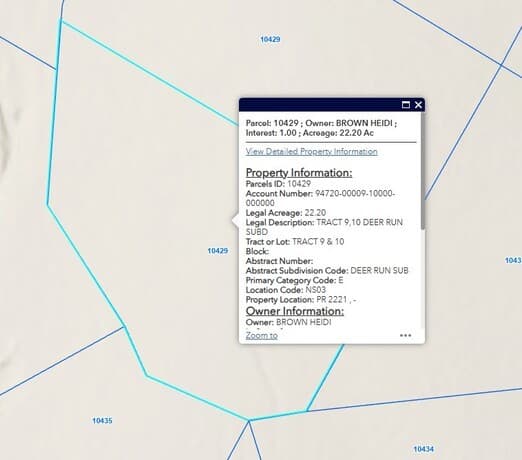This screenshot has height=460, width=522.
Task: Click the Interest: 1.00 ; Acreage: 22.20 Ac text
Action: [310, 133]
